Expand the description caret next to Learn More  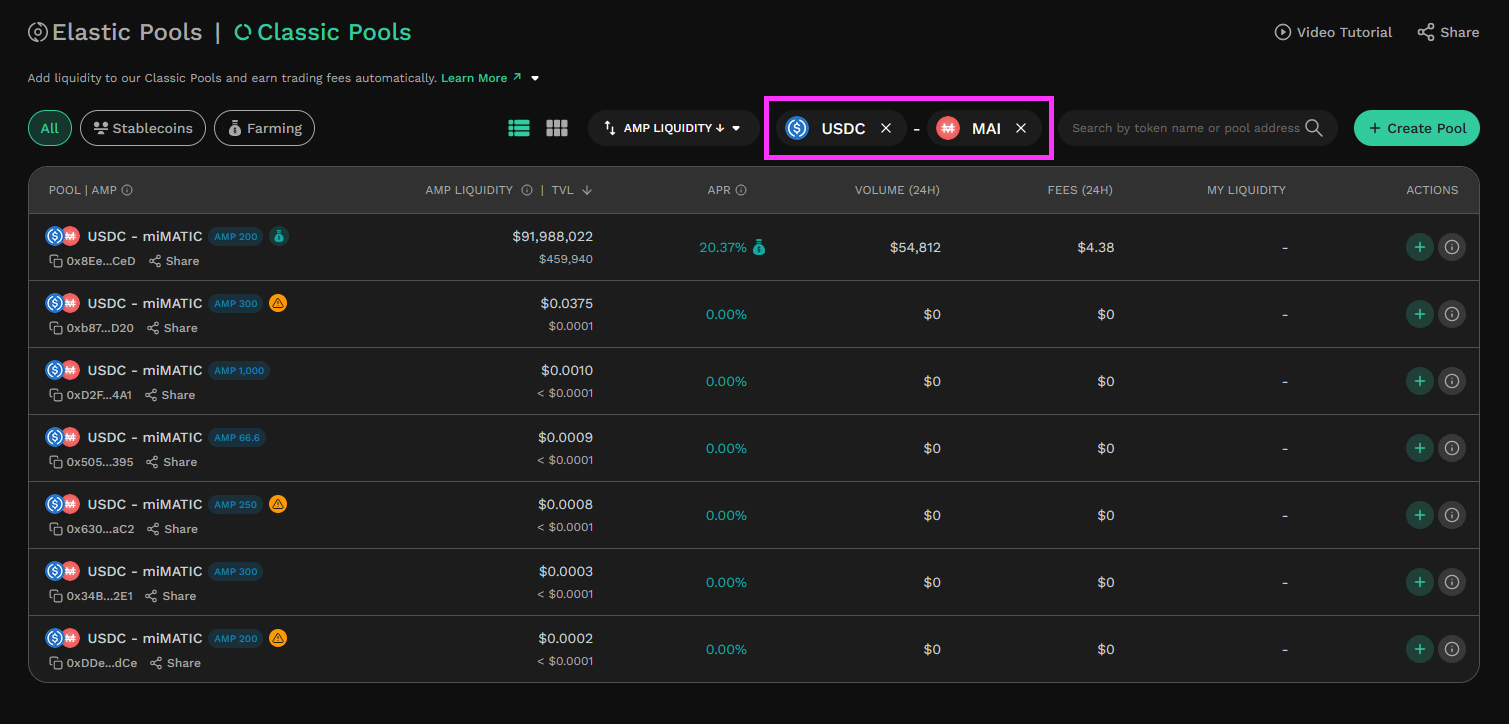pos(535,78)
